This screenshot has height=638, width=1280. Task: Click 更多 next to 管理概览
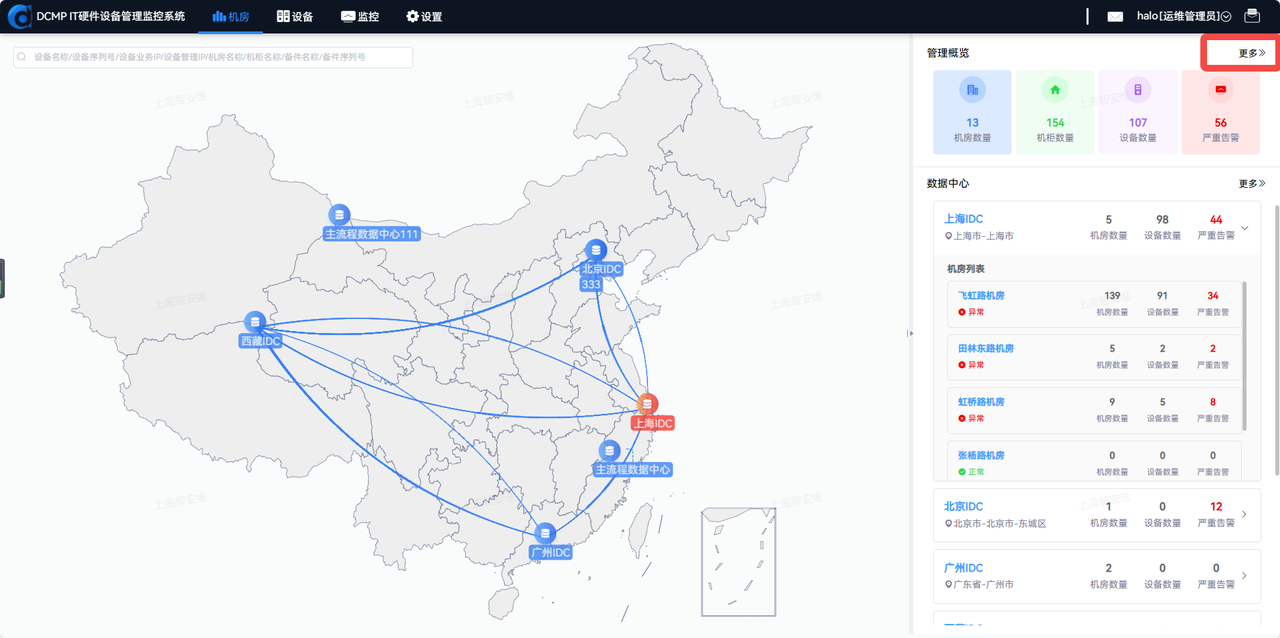(1252, 53)
